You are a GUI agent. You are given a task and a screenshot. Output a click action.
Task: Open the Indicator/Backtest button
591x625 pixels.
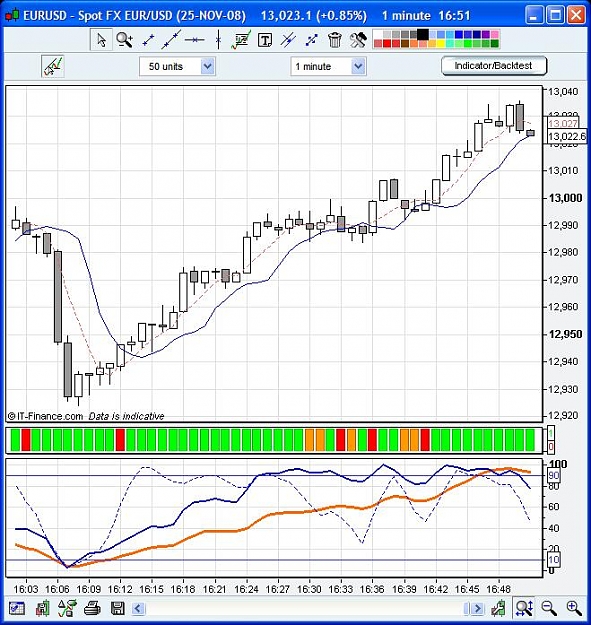[493, 66]
